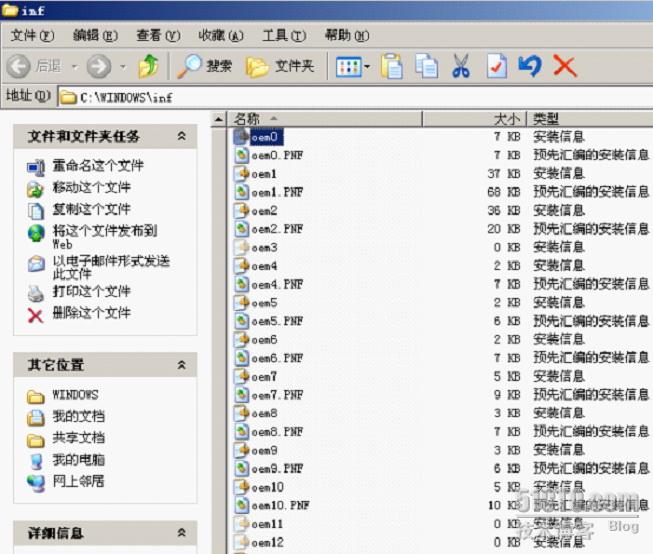Collapse the 文件和文件夹任务 panel
The height and width of the screenshot is (554, 653).
tap(182, 136)
